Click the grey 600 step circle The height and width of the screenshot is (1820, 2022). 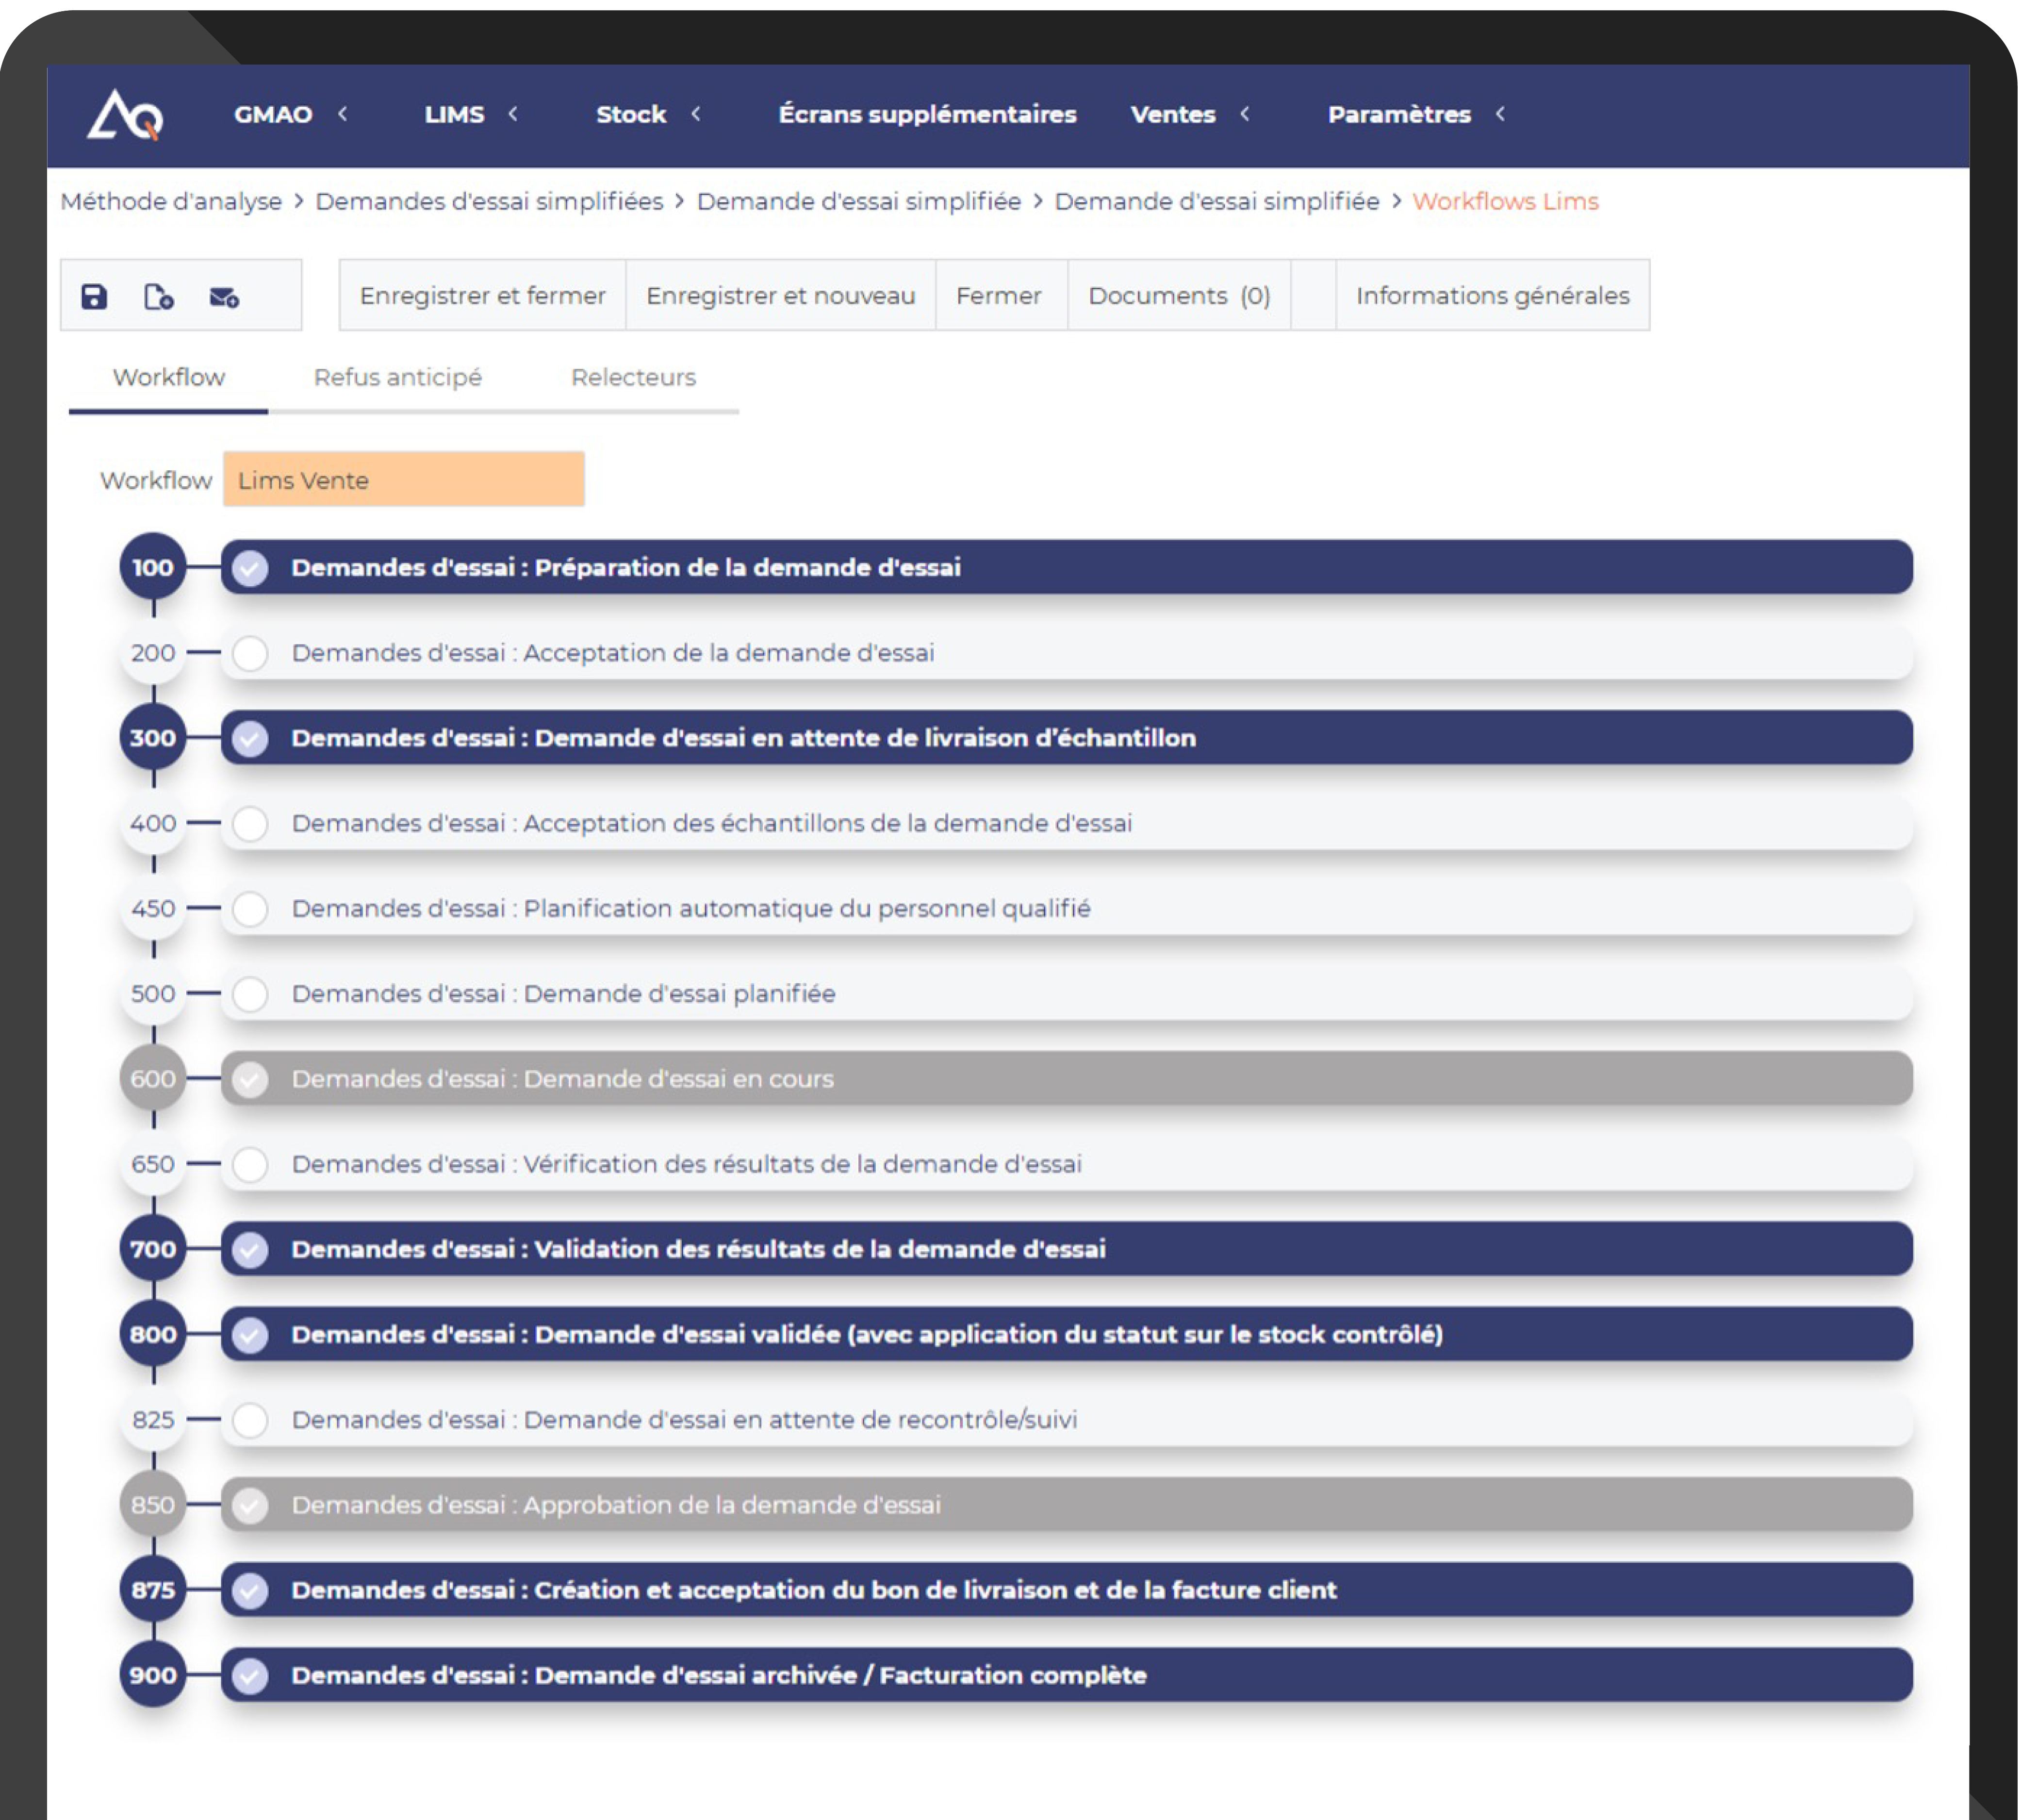pos(153,1079)
